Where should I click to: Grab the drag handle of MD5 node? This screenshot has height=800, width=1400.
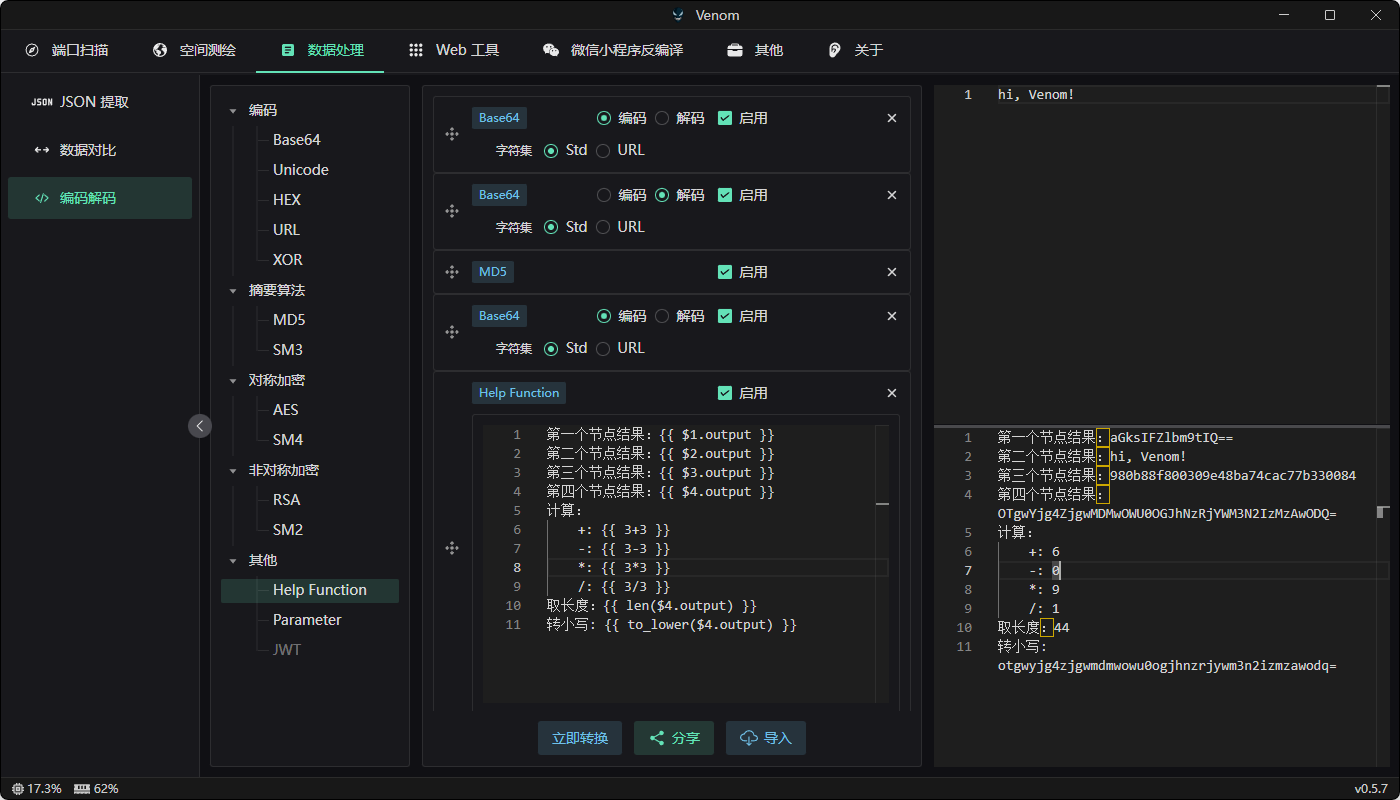point(452,272)
